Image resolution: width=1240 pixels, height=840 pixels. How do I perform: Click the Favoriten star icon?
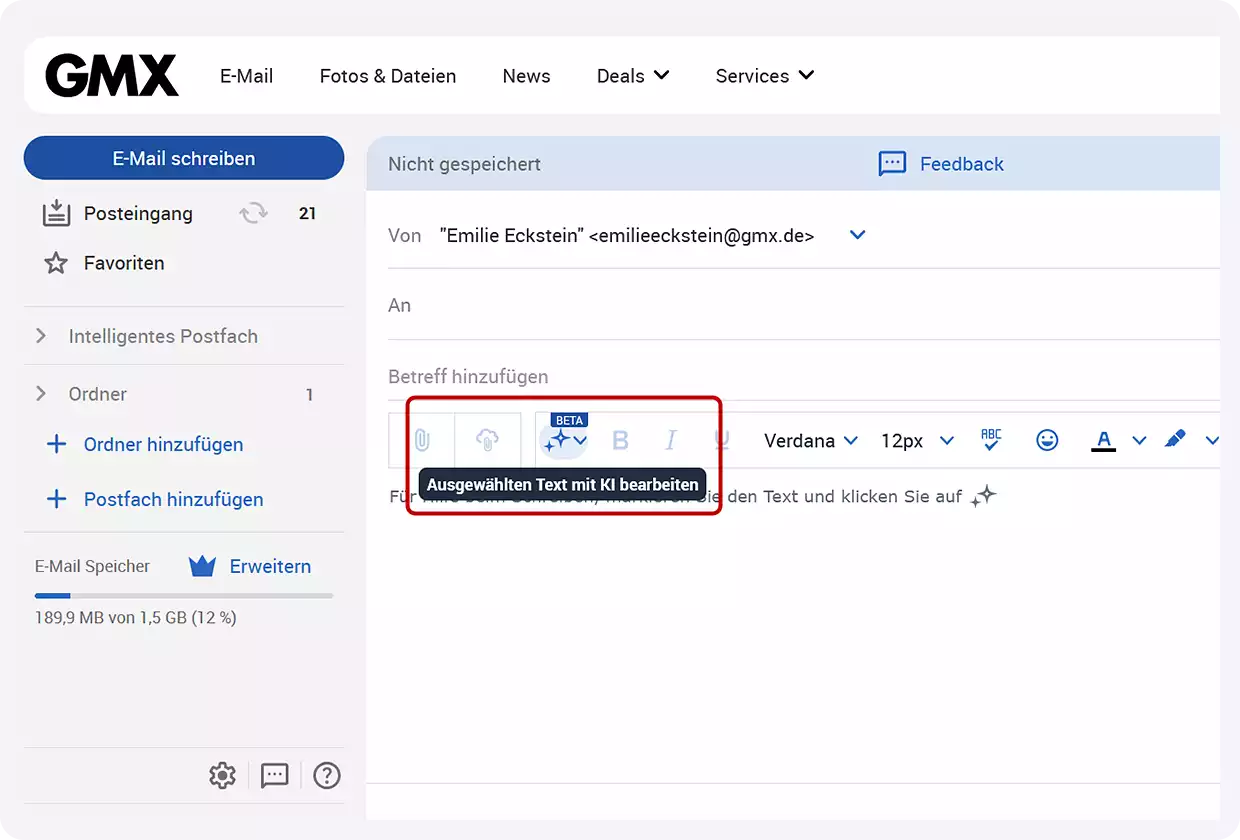click(x=56, y=263)
